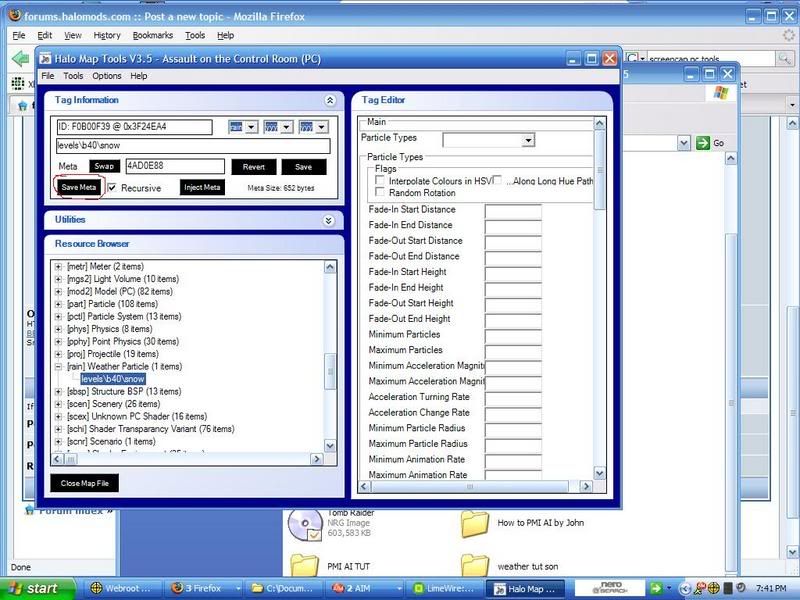Viewport: 800px width, 600px height.
Task: Click the PMI AI TUT folder icon
Action: click(304, 565)
